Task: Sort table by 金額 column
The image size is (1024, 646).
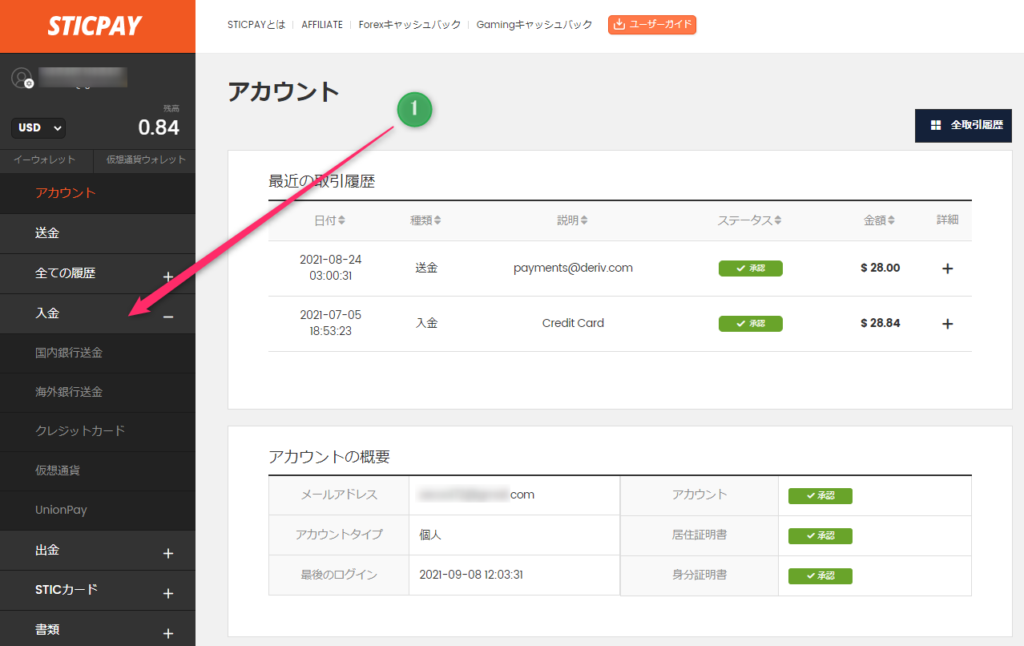Action: coord(879,220)
